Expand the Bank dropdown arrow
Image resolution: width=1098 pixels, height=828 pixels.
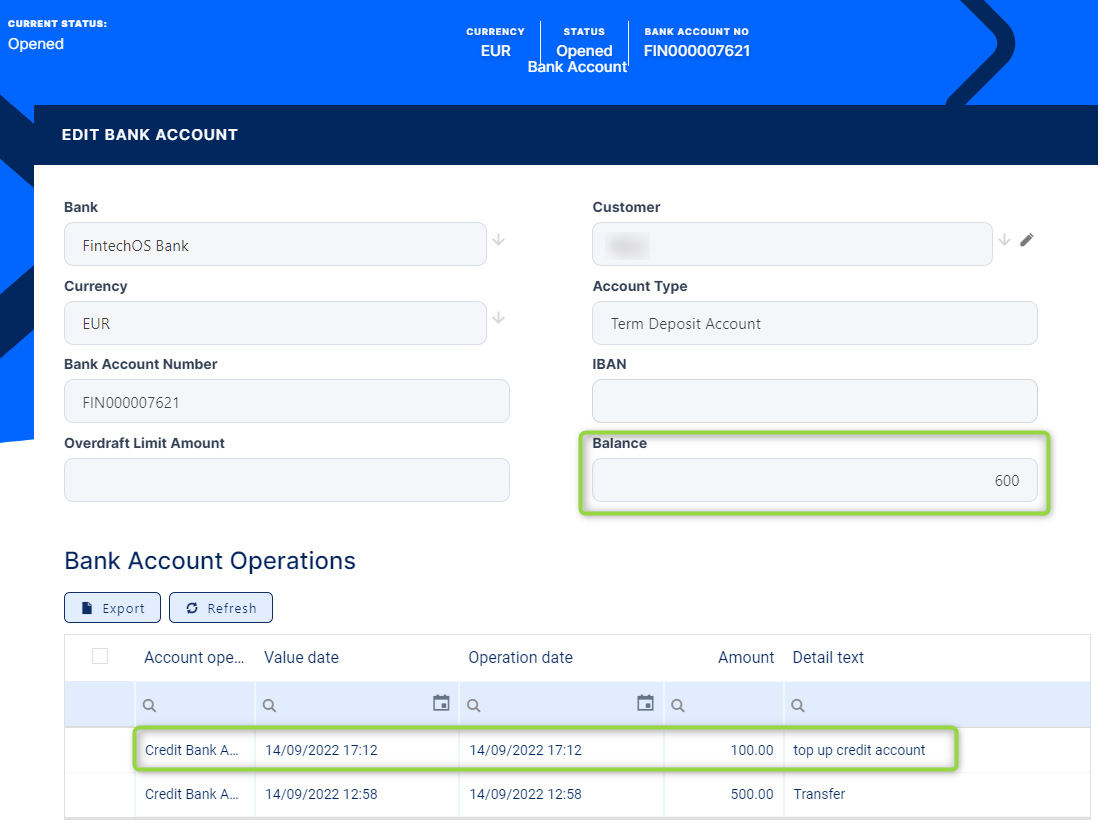pos(499,240)
